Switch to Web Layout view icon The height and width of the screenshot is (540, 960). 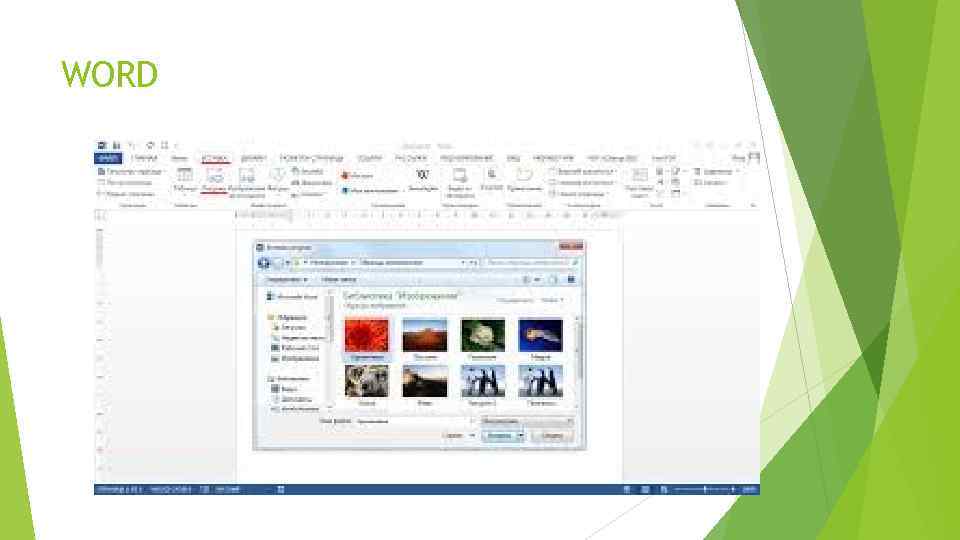pyautogui.click(x=664, y=490)
